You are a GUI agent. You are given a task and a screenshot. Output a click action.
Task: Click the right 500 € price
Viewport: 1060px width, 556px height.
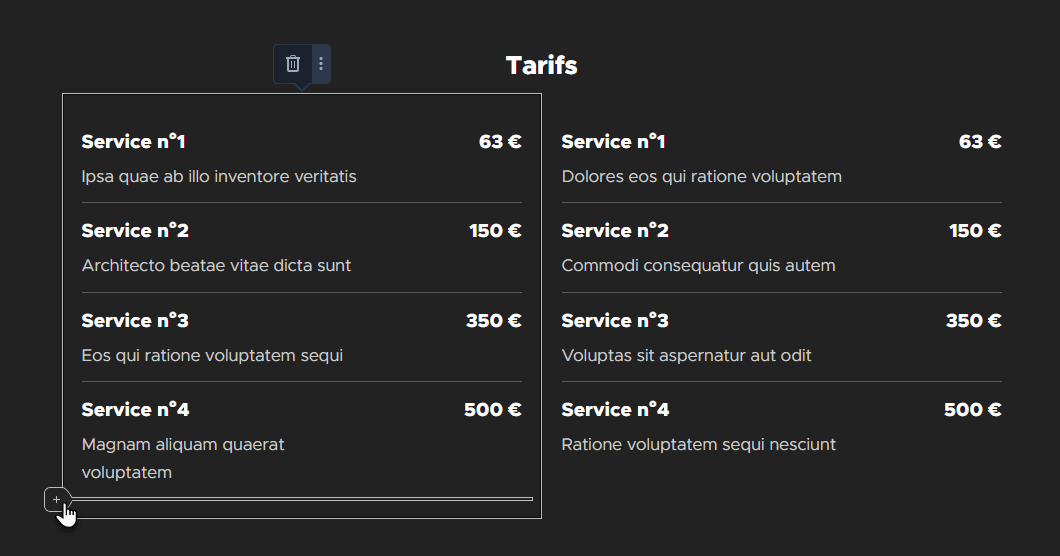click(973, 410)
